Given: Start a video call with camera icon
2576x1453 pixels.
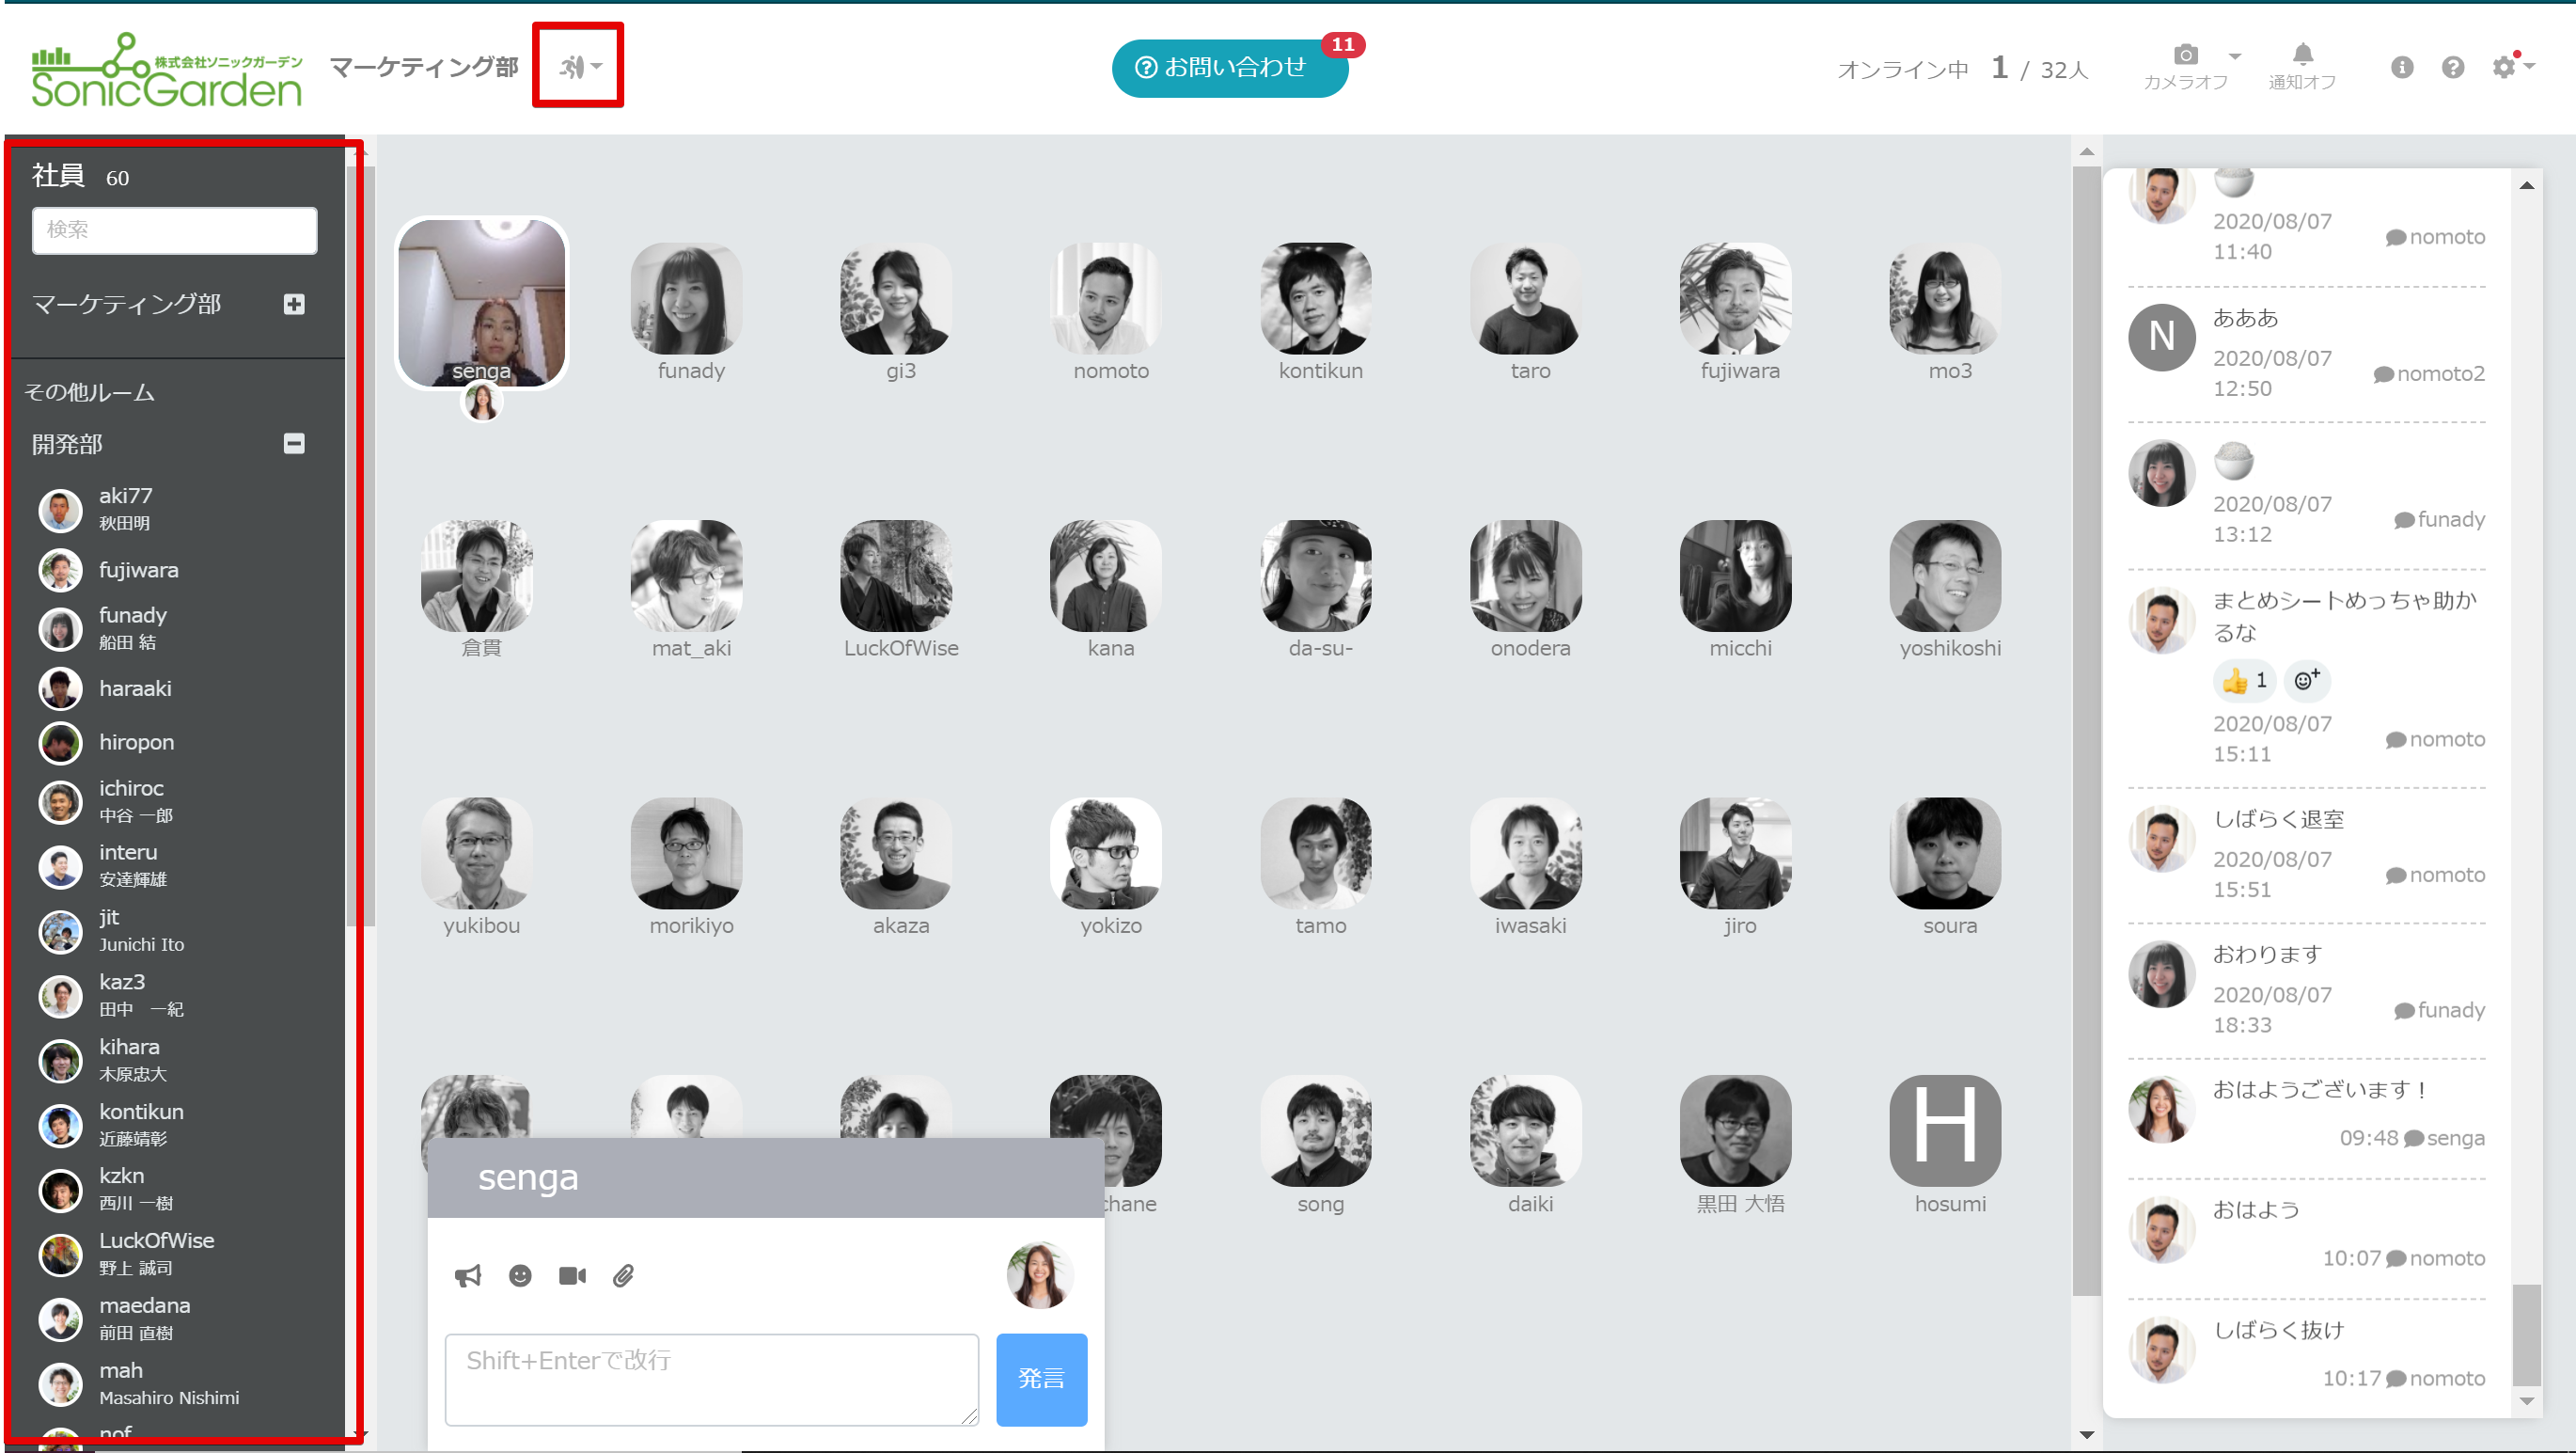Looking at the screenshot, I should [x=572, y=1275].
